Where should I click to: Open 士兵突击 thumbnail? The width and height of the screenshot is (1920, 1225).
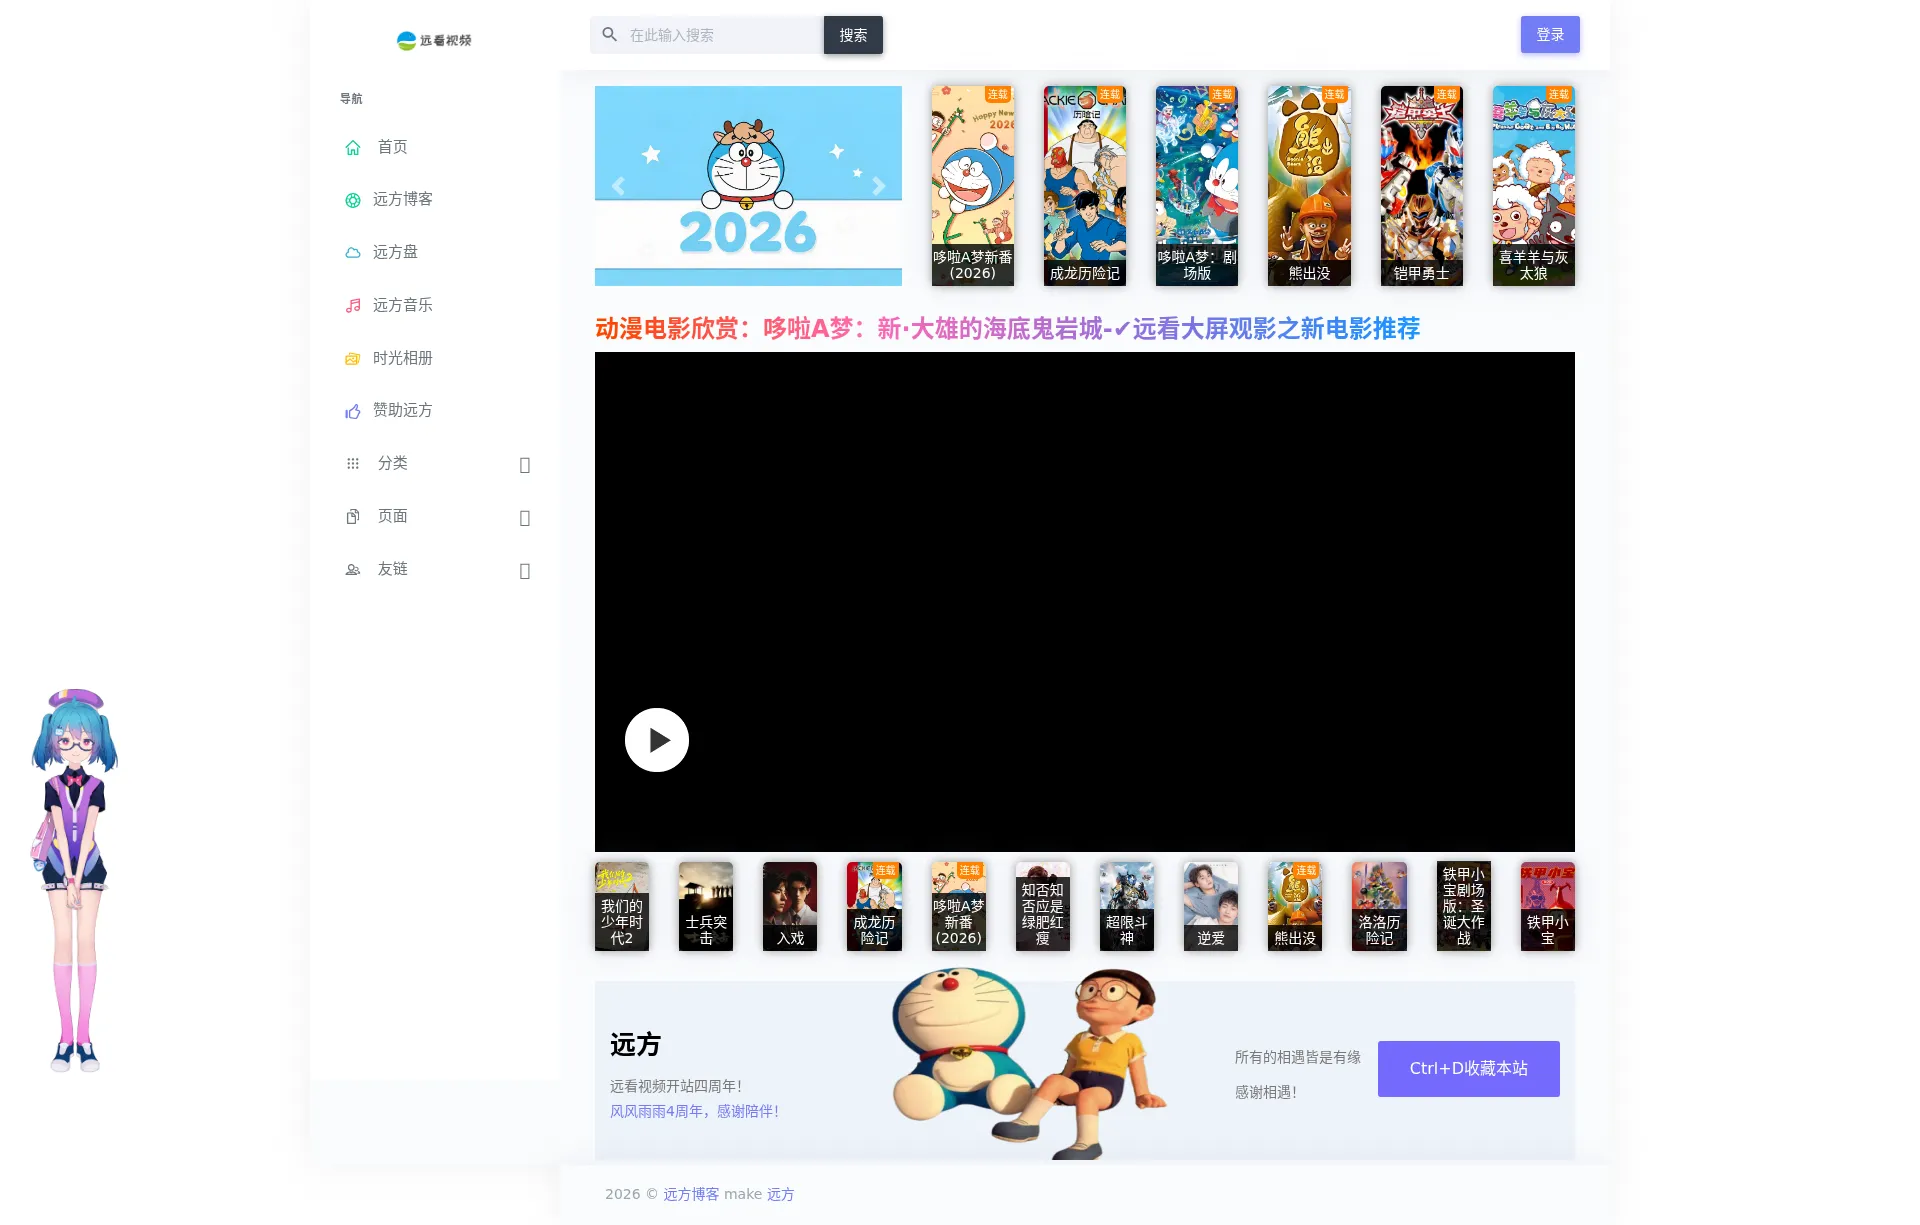click(x=706, y=906)
